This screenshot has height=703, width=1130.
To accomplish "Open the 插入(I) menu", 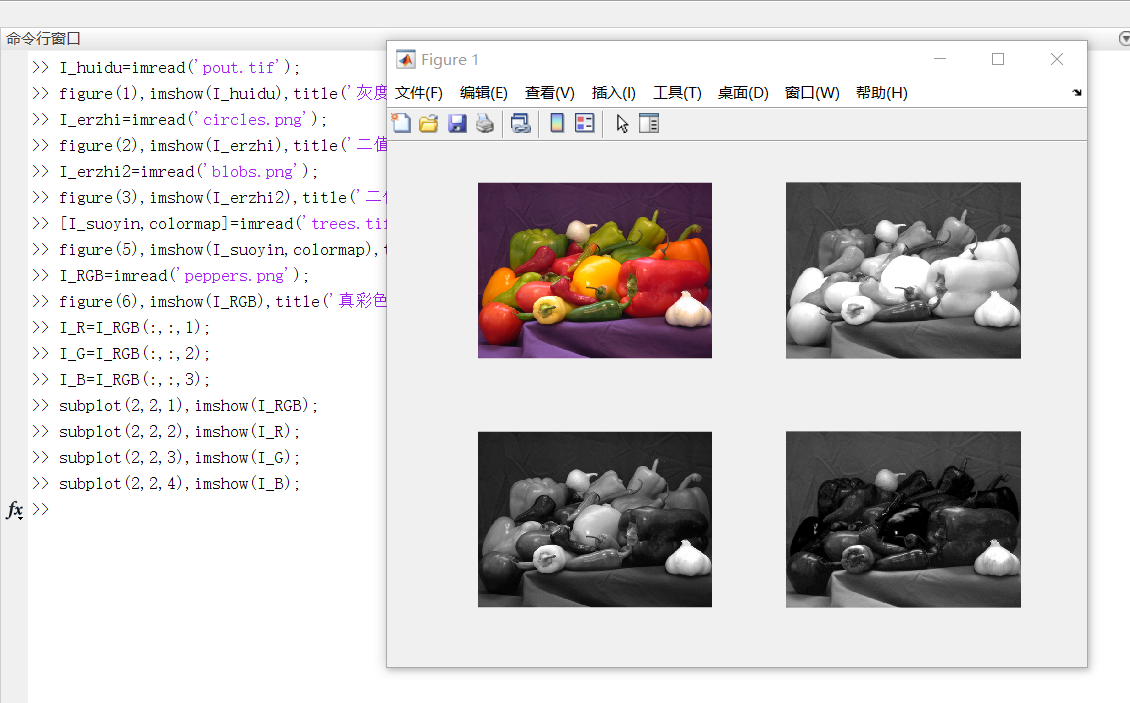I will 613,92.
